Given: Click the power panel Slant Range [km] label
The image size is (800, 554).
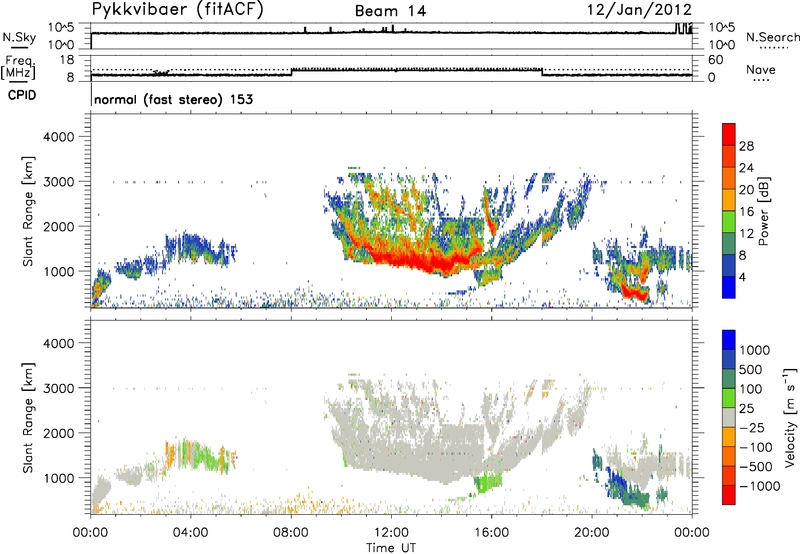Looking at the screenshot, I should coord(28,211).
